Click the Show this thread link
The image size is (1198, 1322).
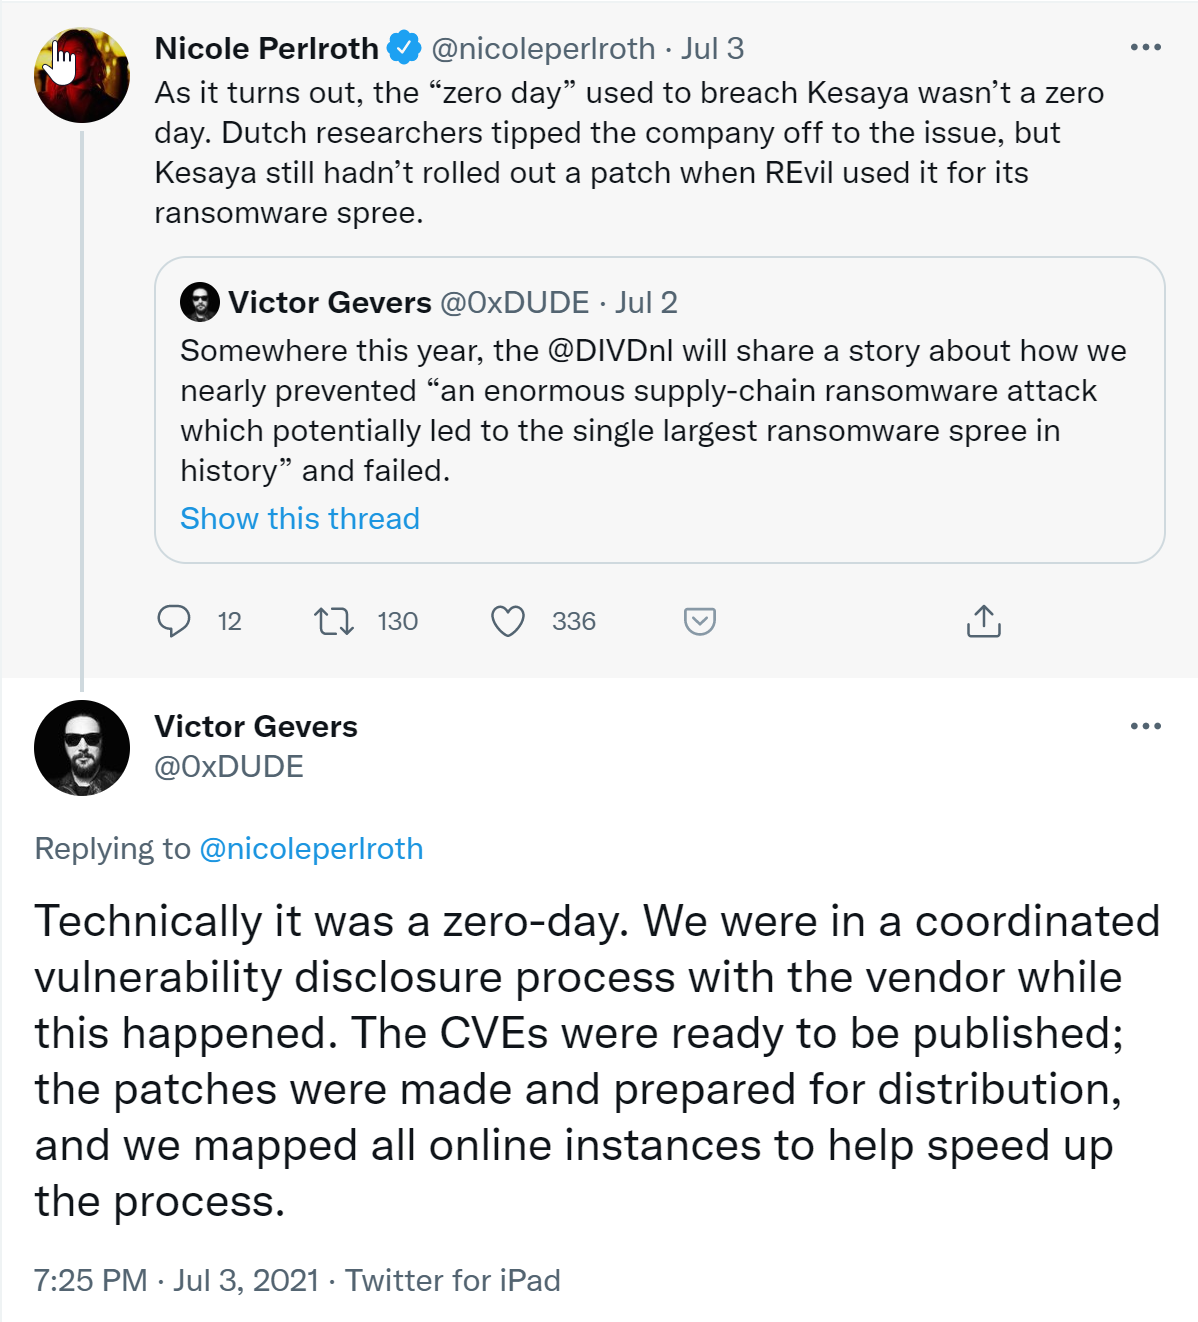point(299,518)
